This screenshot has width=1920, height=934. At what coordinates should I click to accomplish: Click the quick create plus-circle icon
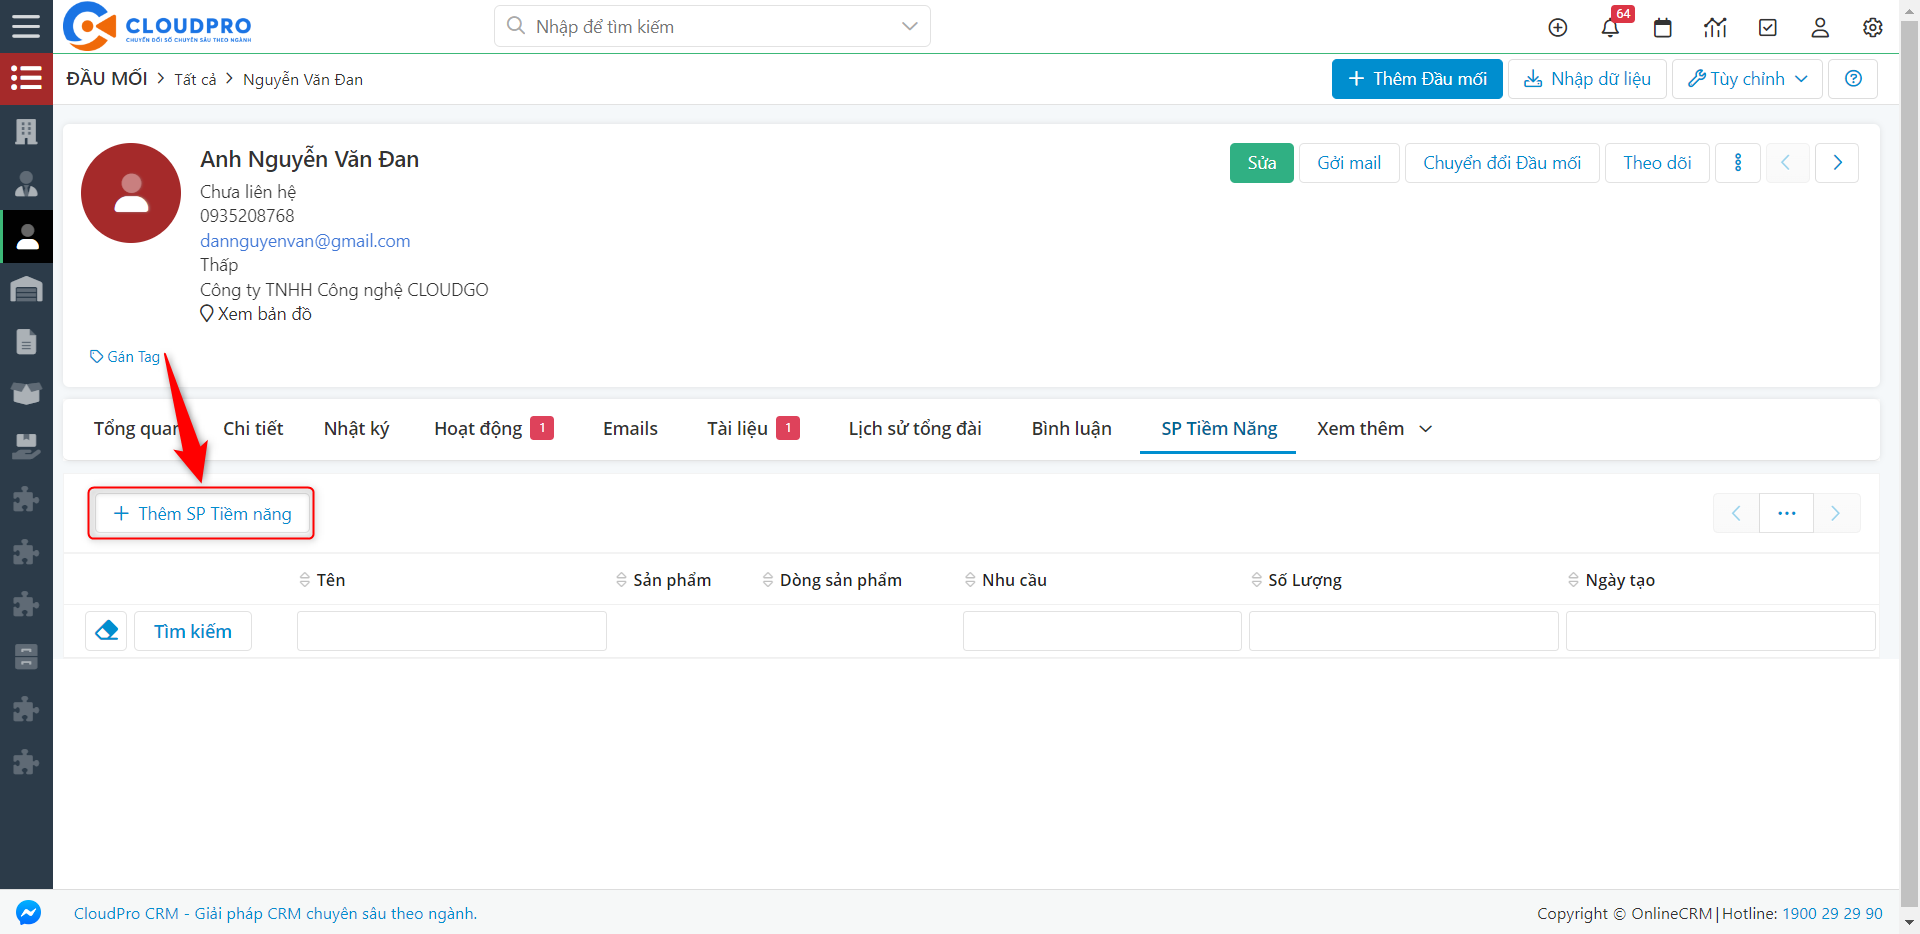tap(1558, 27)
